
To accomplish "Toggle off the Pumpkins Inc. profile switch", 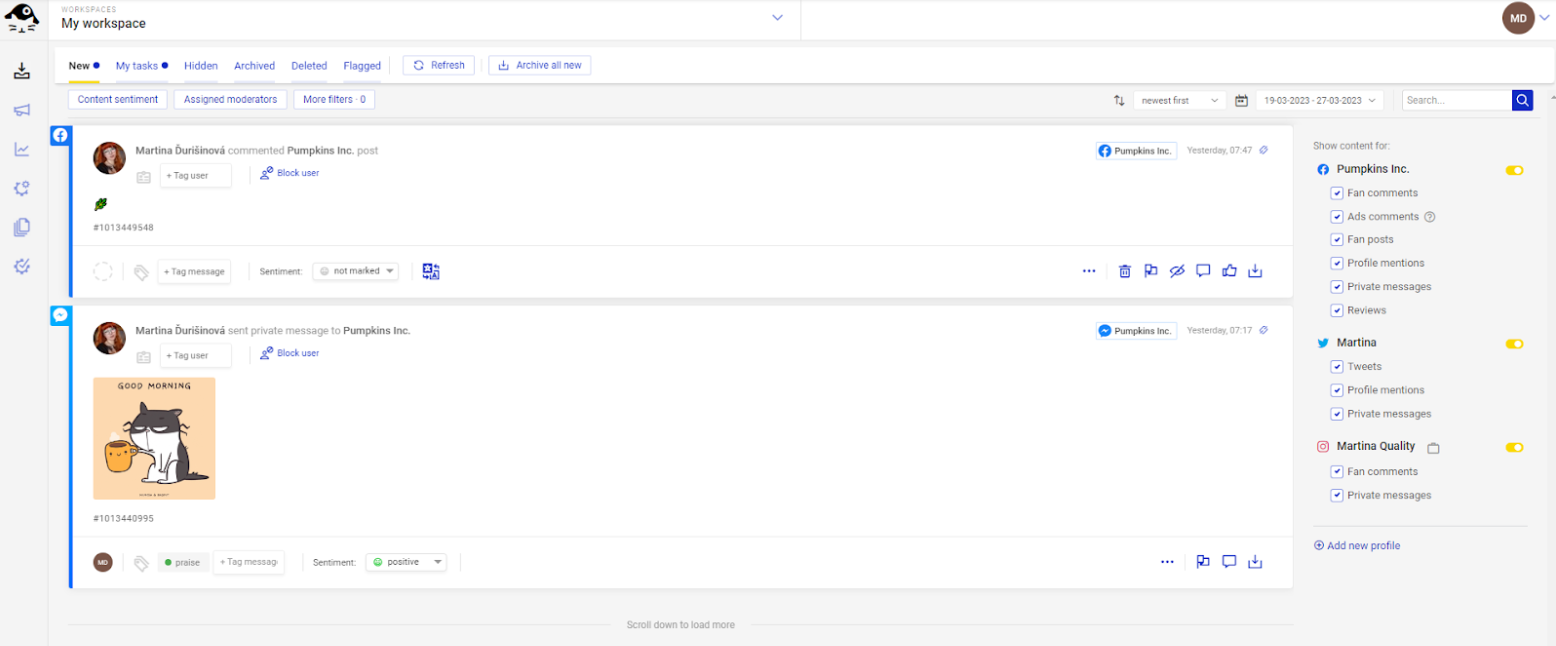I will coord(1514,170).
